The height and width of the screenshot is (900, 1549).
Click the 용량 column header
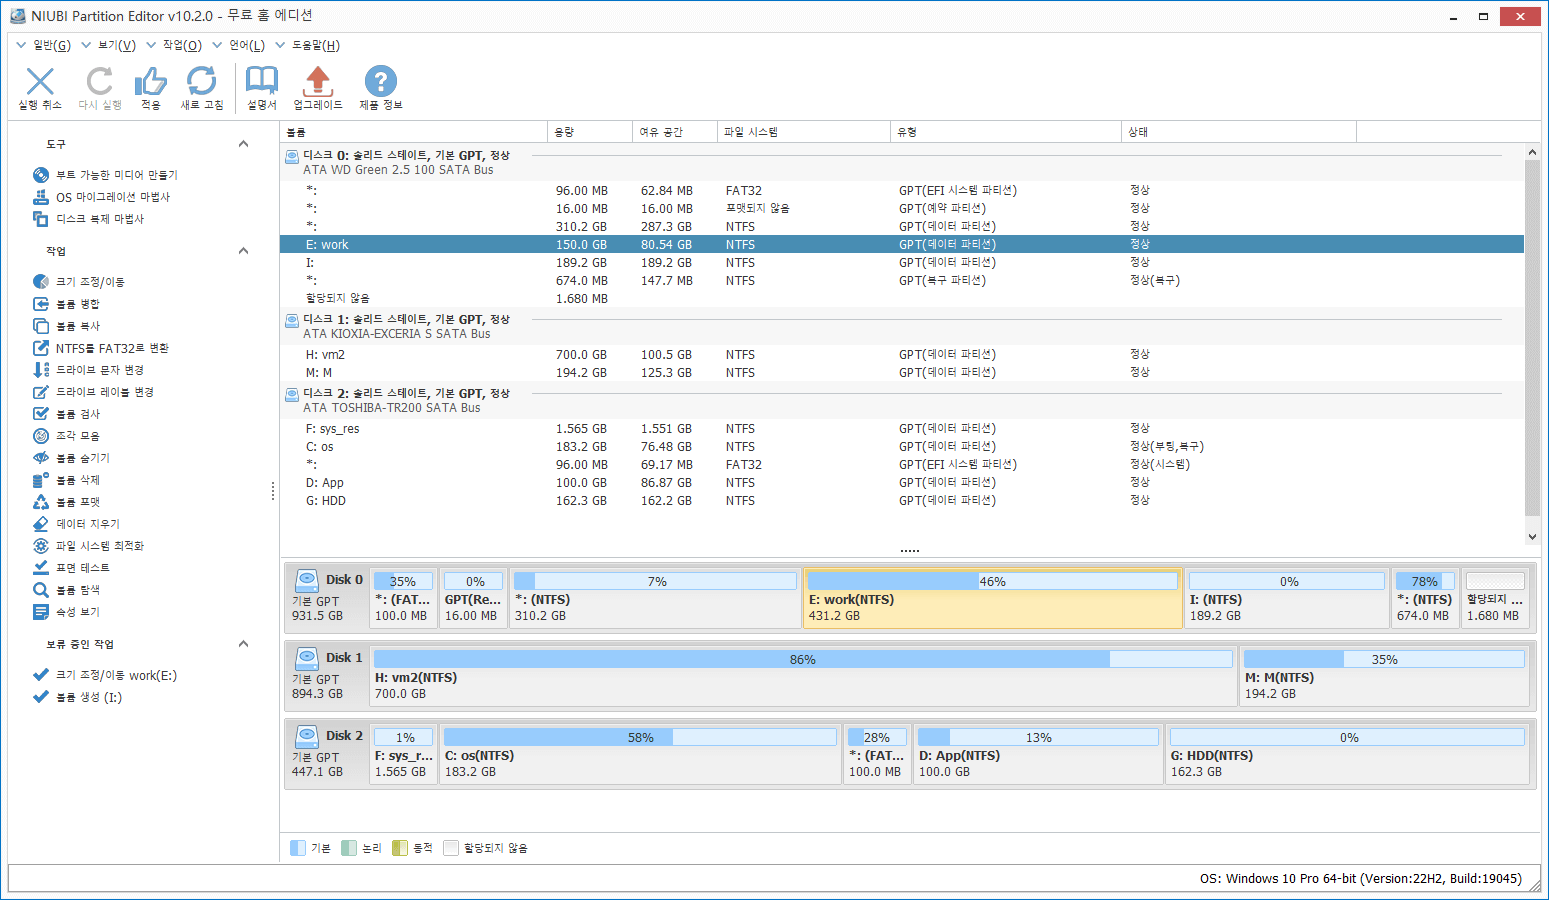589,132
